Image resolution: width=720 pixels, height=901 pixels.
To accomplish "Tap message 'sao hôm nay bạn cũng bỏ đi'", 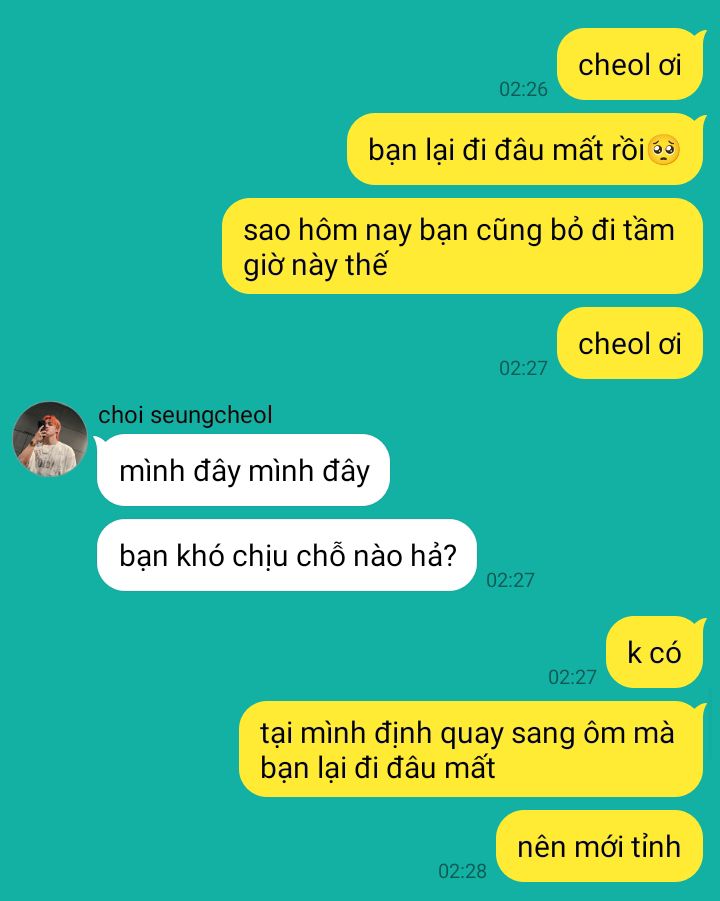I will point(463,247).
